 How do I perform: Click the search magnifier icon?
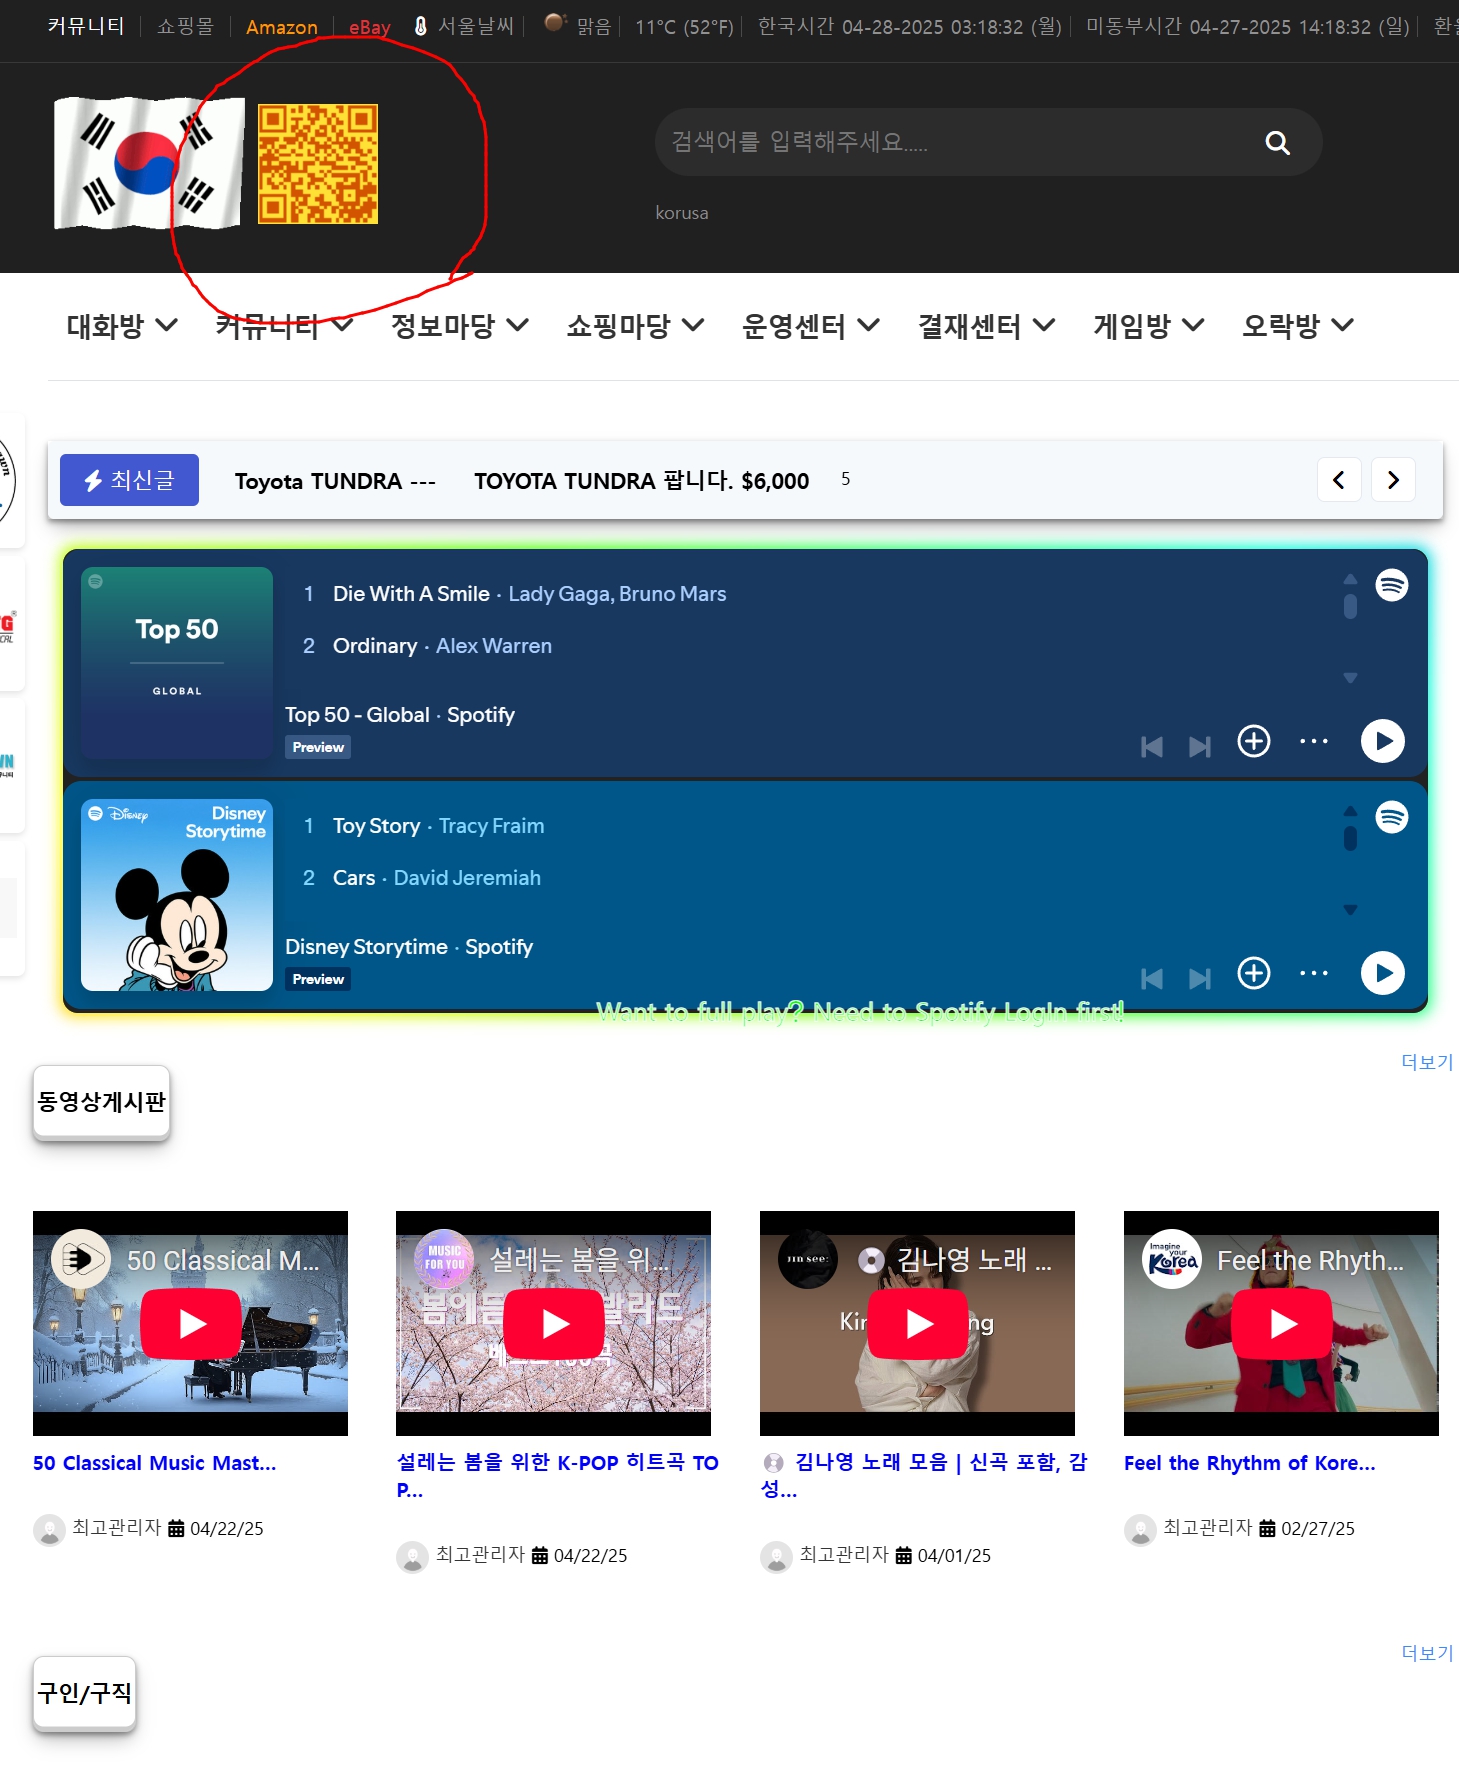click(1277, 143)
